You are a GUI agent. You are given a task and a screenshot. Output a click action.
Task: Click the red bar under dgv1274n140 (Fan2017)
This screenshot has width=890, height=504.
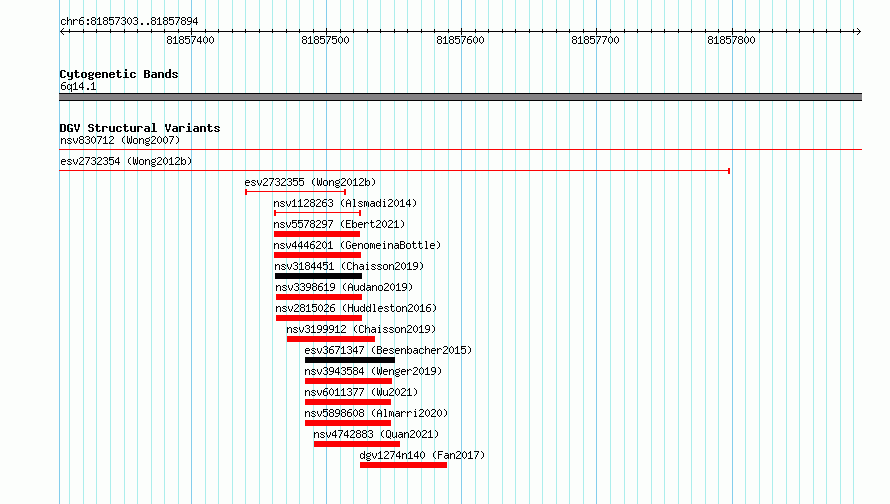pos(404,465)
